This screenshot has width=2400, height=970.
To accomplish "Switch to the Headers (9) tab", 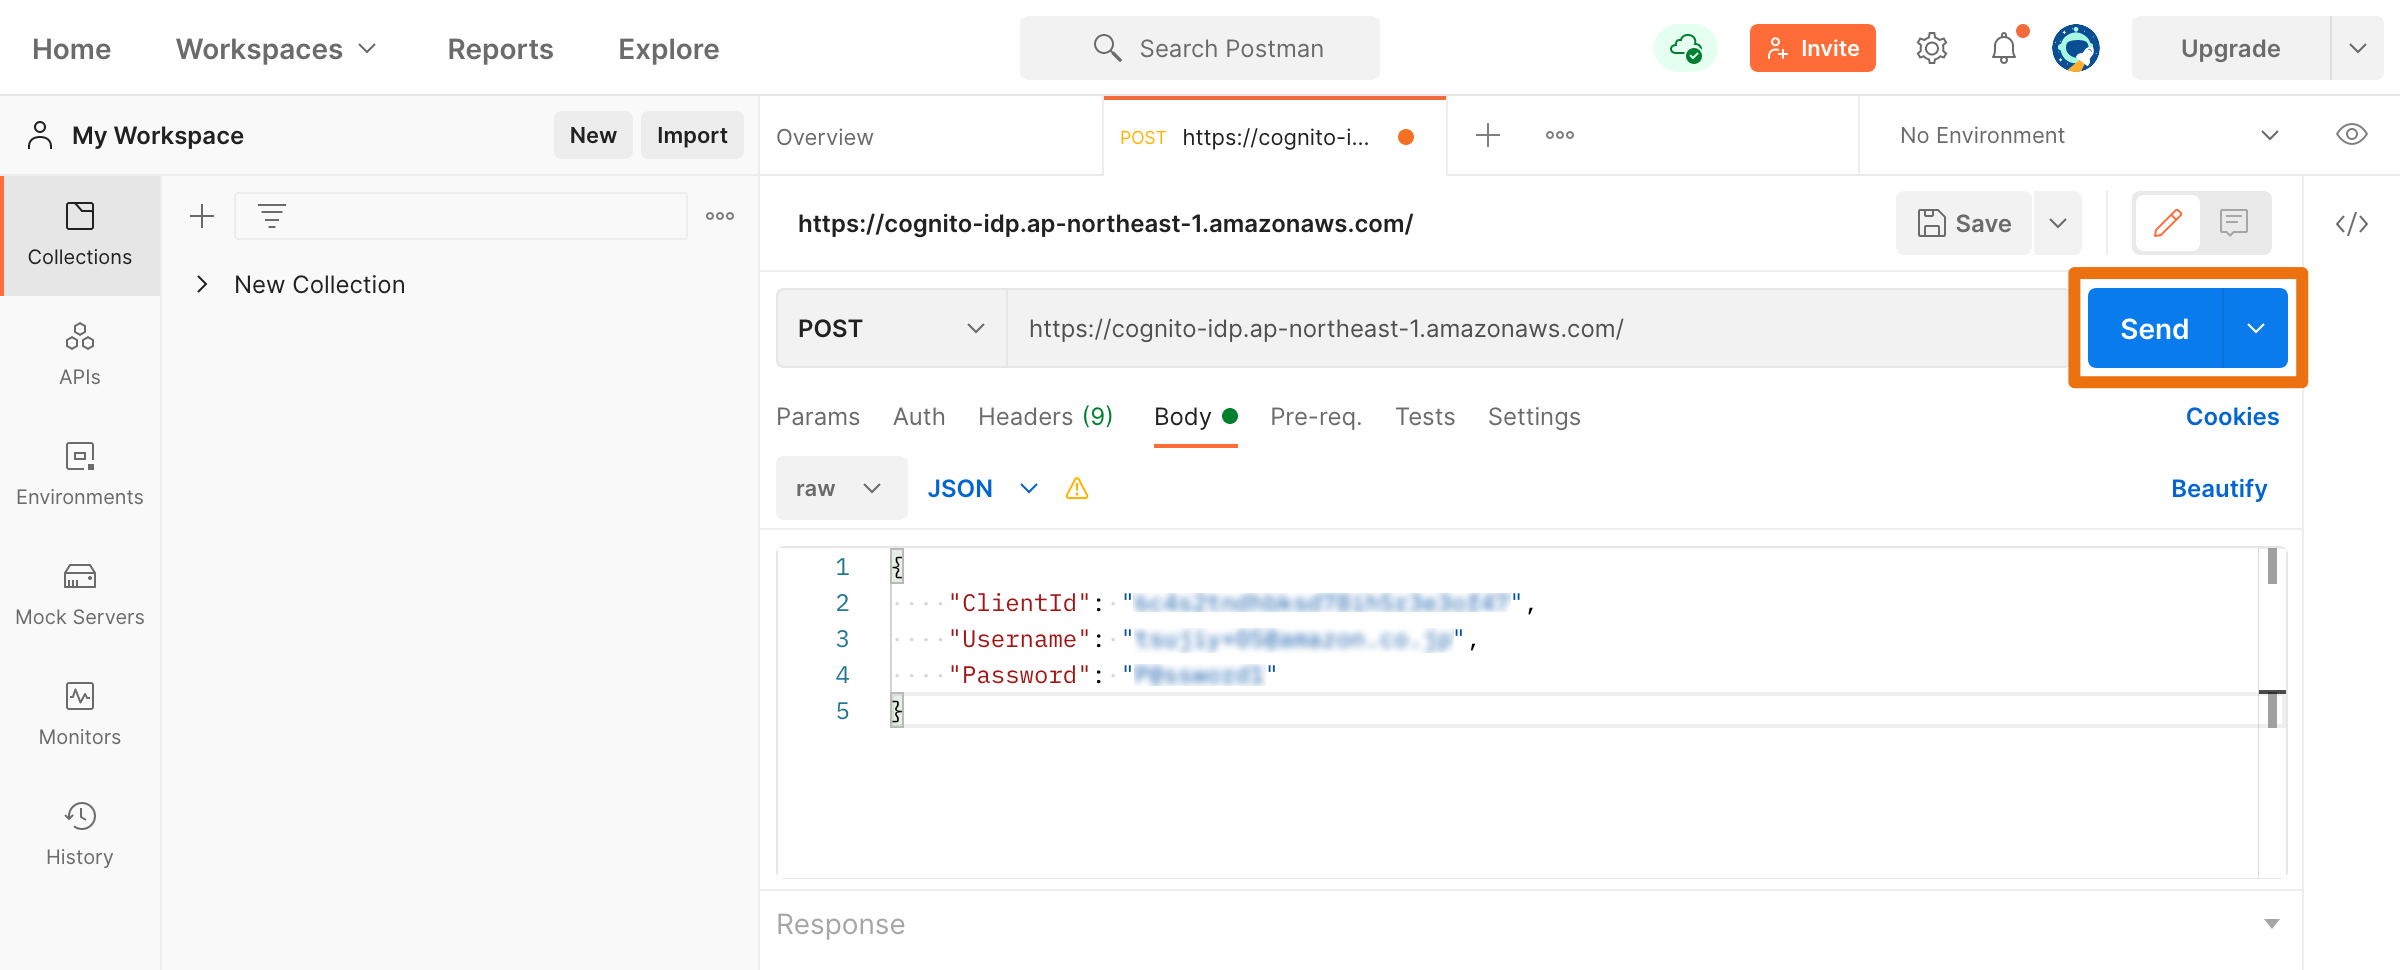I will pyautogui.click(x=1045, y=417).
